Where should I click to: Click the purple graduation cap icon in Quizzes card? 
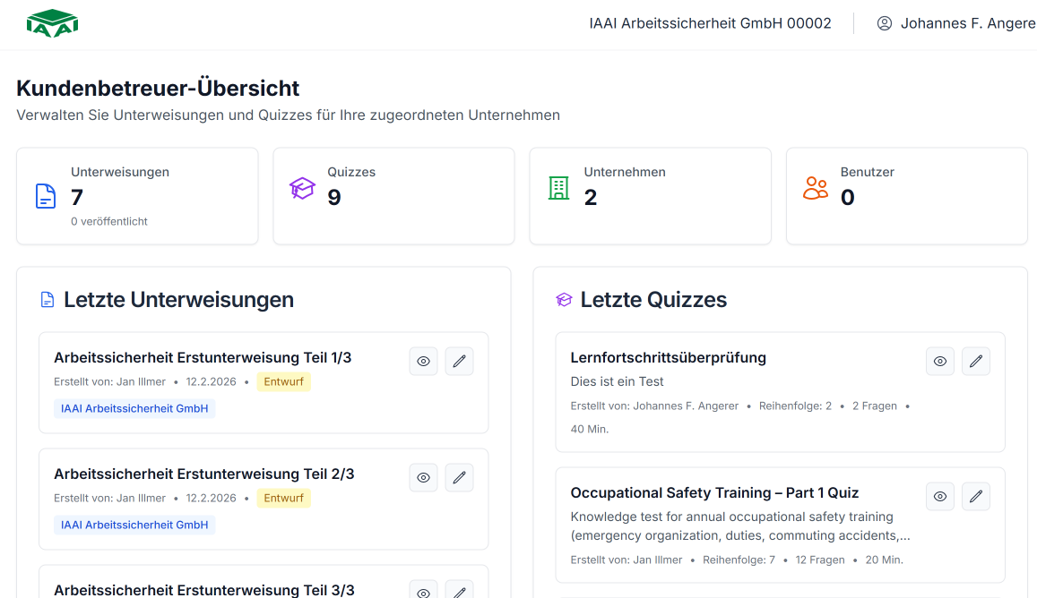click(x=302, y=189)
